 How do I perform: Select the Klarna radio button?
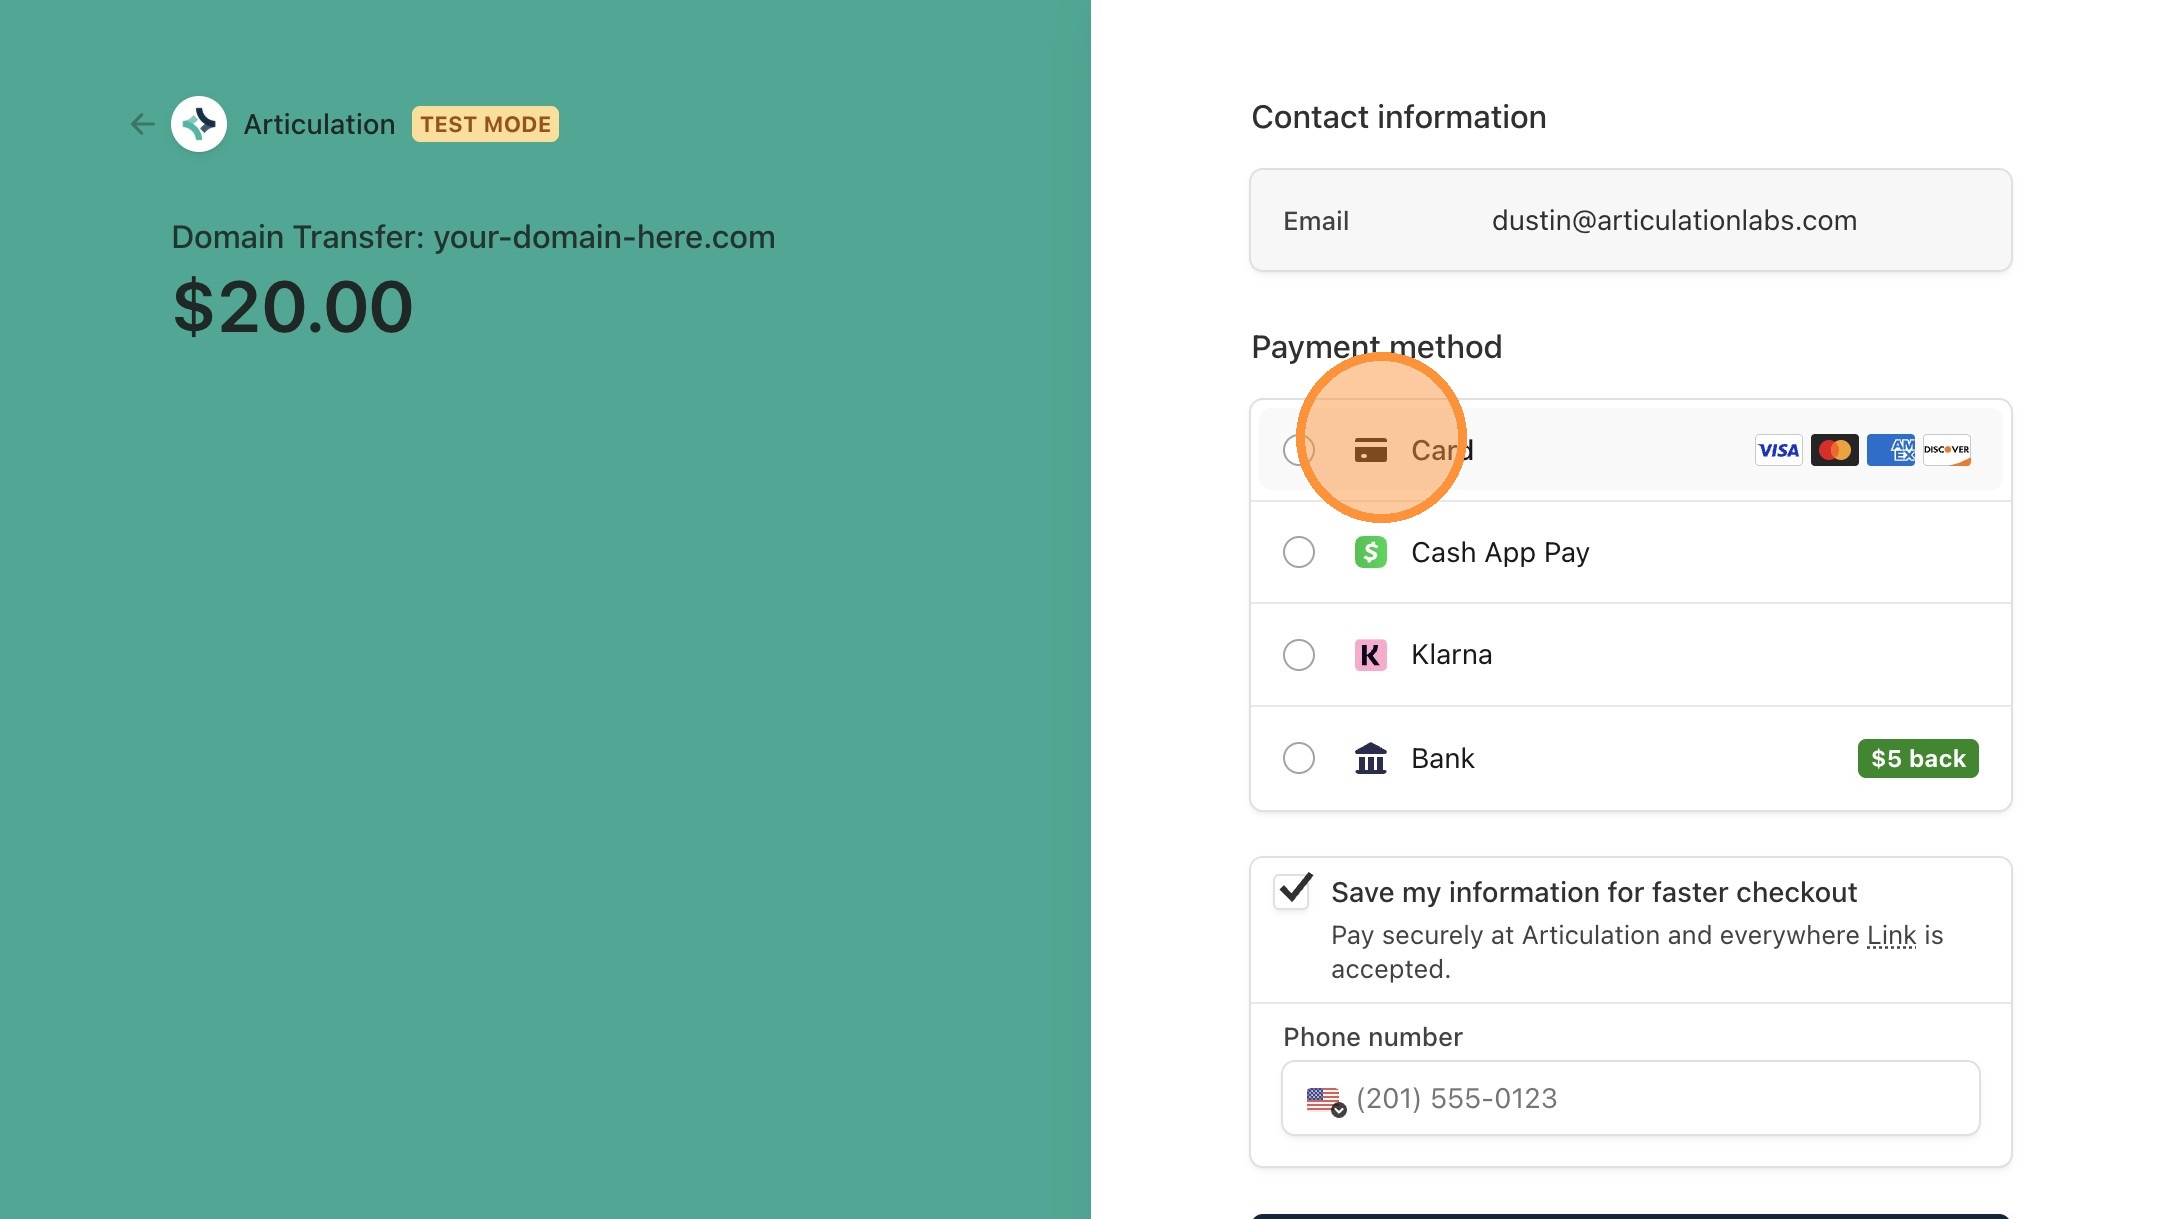1299,655
